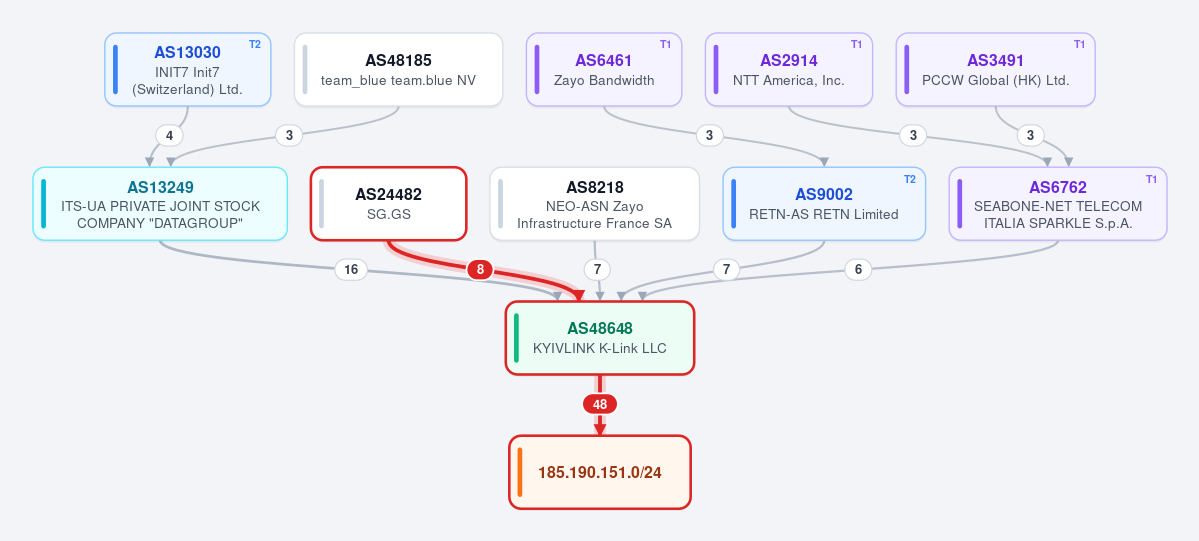Click the AS48185 team.blue NV node
The height and width of the screenshot is (541, 1199).
(x=398, y=69)
